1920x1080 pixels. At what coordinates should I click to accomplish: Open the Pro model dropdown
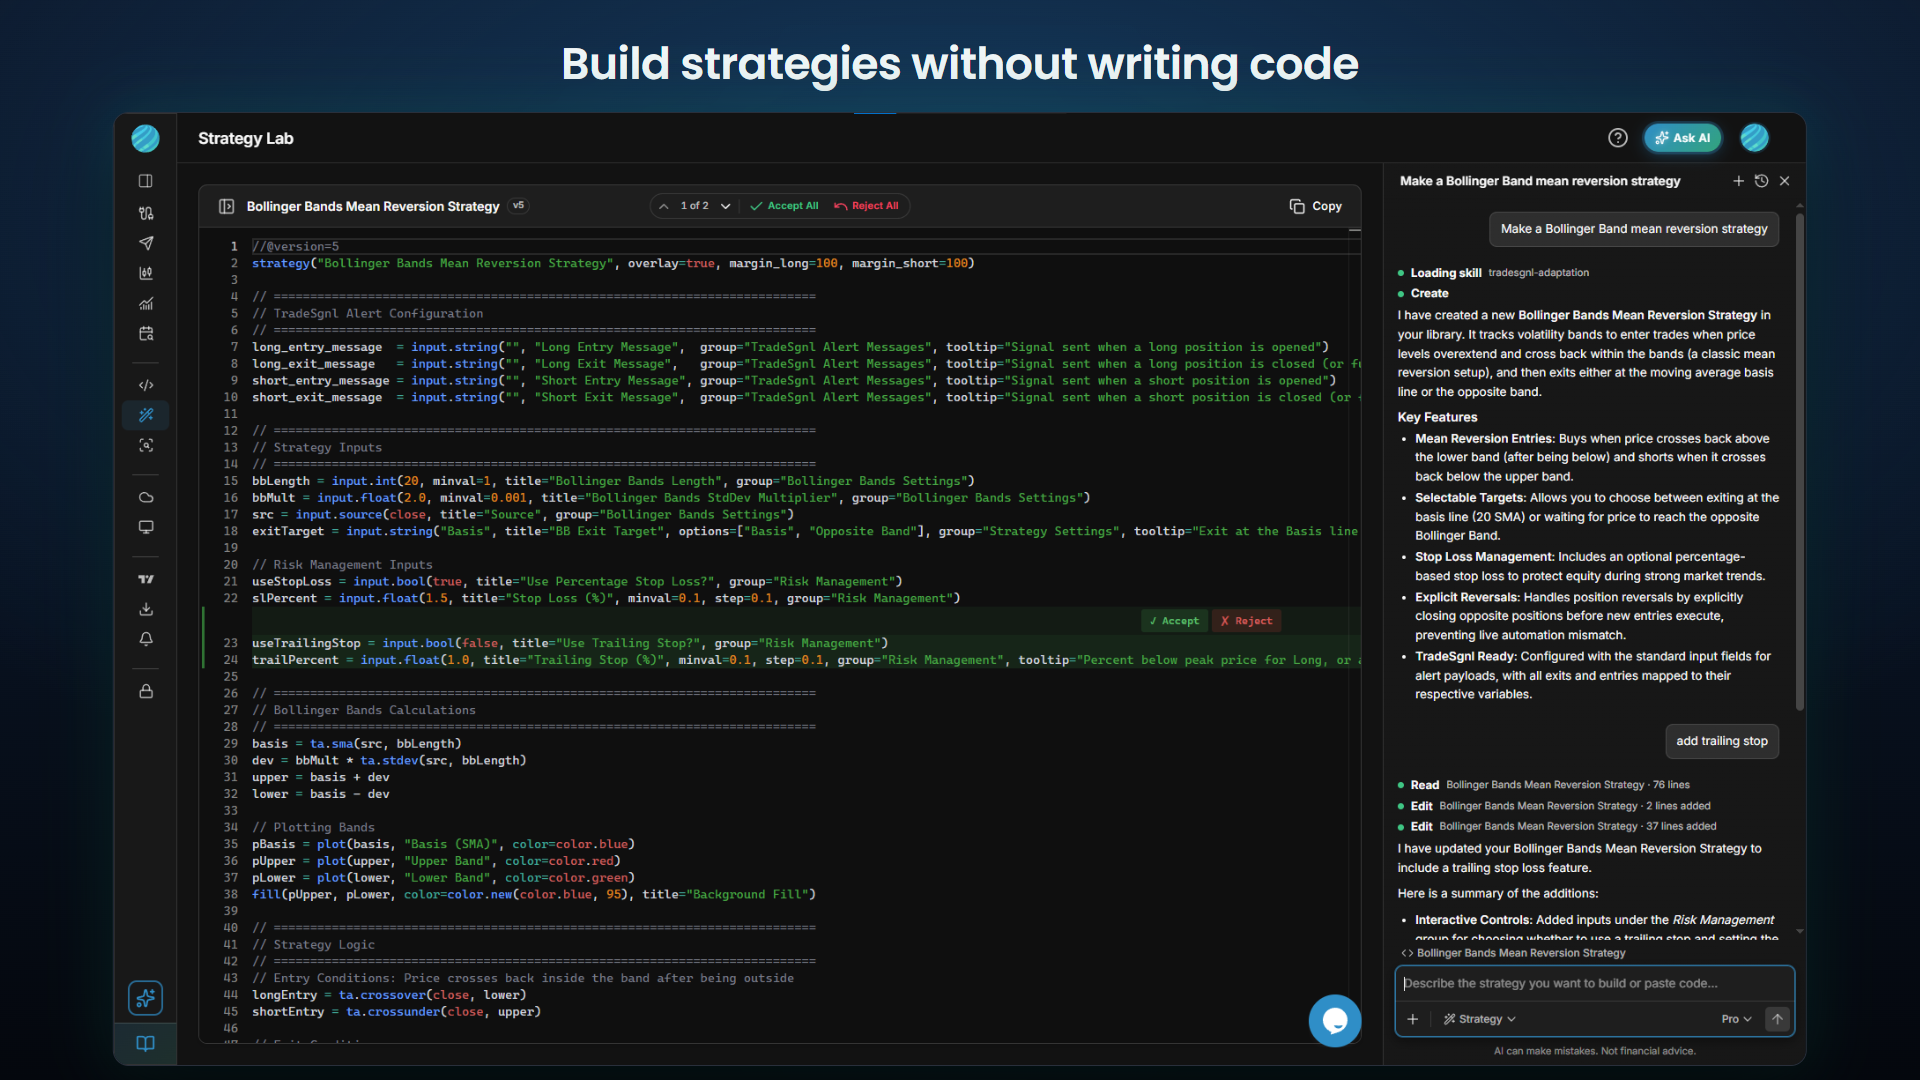pos(1737,1019)
